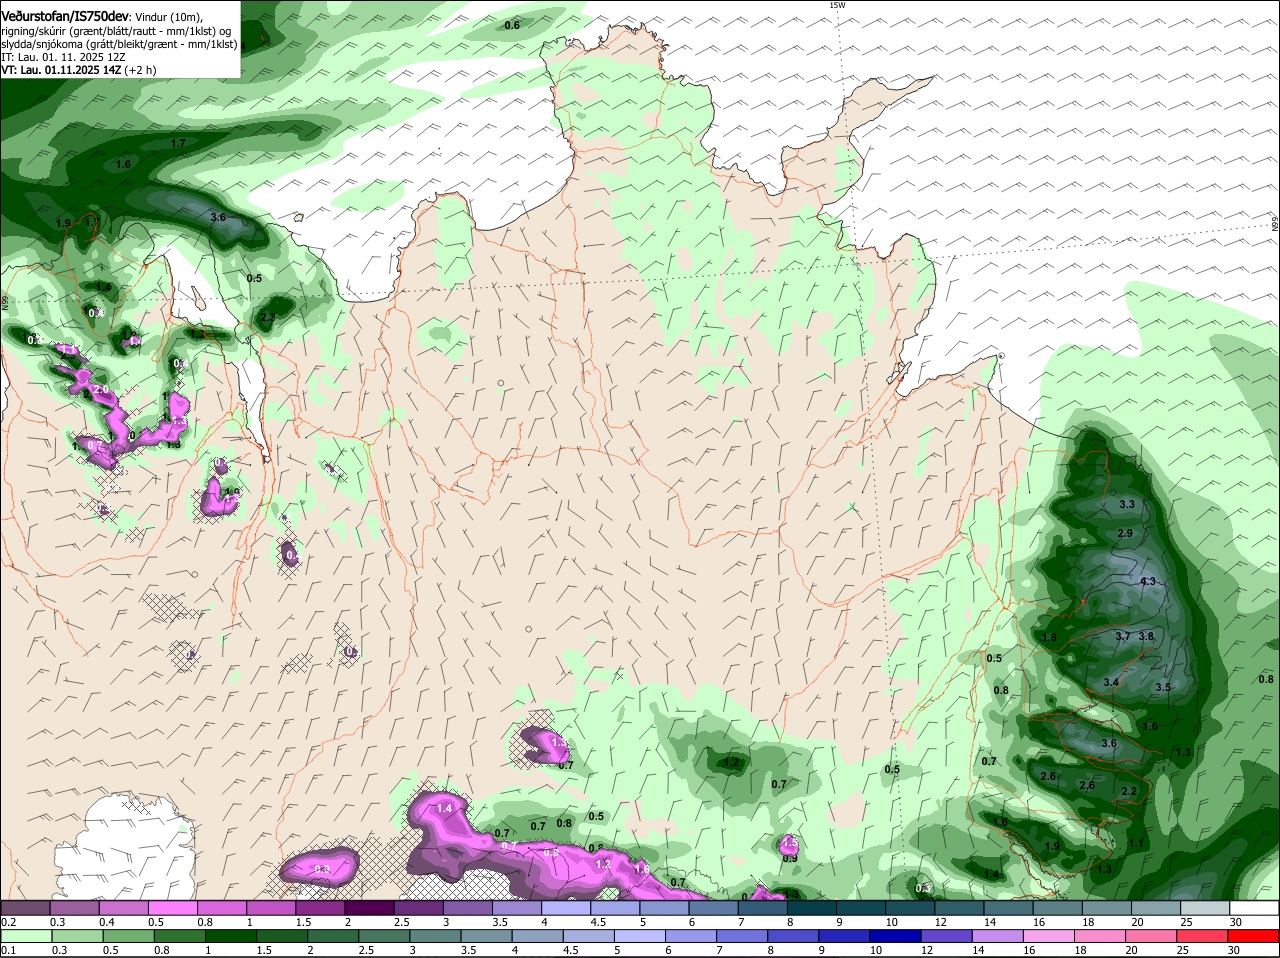Click the 3.8 precipitation value on map
Screen dimensions: 1280x958
[1146, 636]
